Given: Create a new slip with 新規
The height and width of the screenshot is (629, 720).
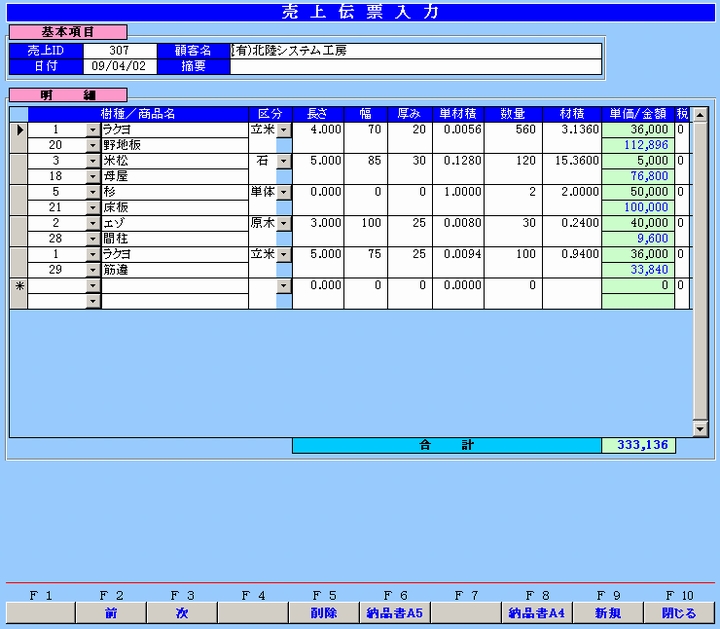Looking at the screenshot, I should tap(608, 613).
